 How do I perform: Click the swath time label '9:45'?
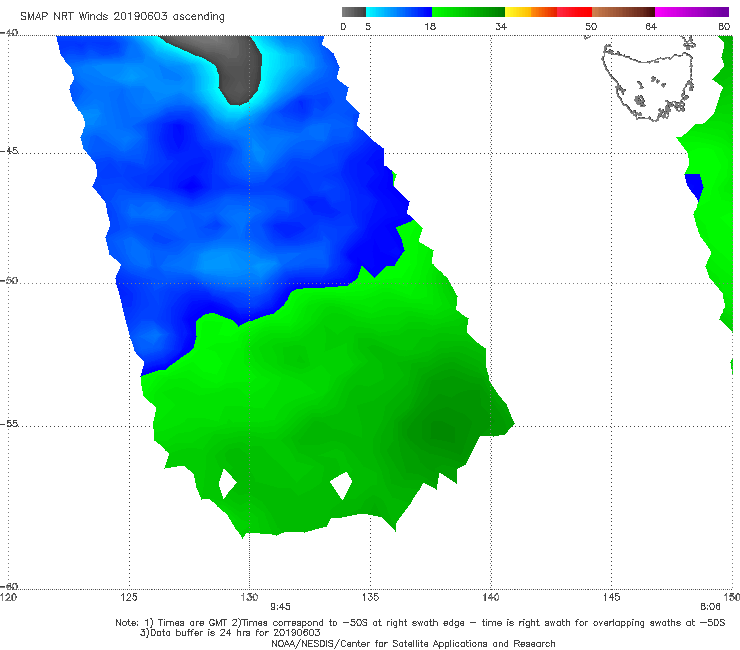(x=280, y=607)
